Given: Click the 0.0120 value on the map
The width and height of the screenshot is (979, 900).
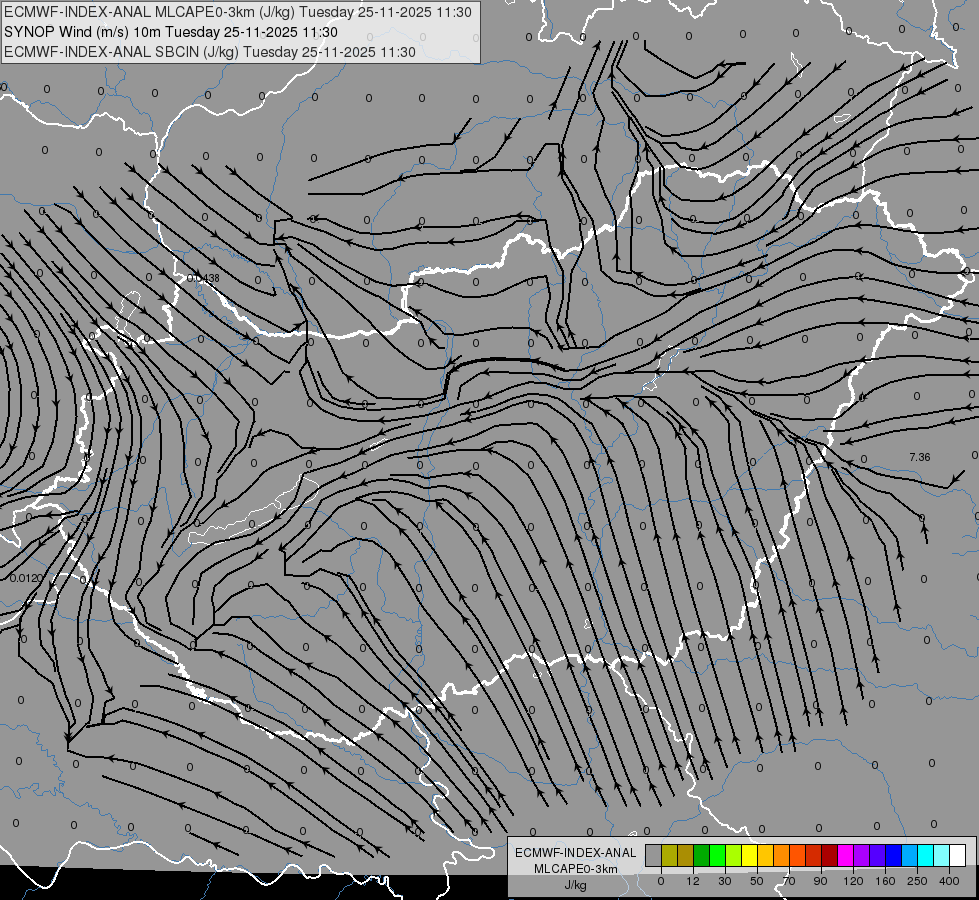Looking at the screenshot, I should pos(26,578).
